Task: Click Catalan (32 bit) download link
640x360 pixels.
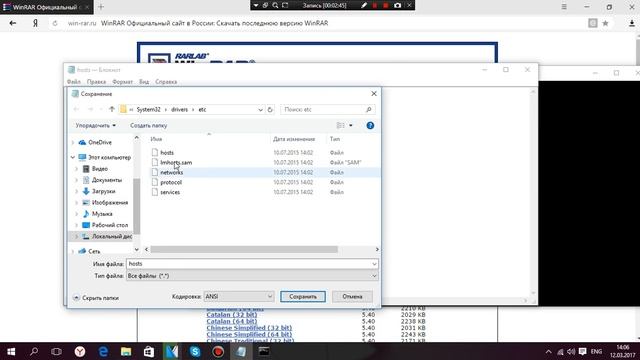Action: tap(232, 315)
